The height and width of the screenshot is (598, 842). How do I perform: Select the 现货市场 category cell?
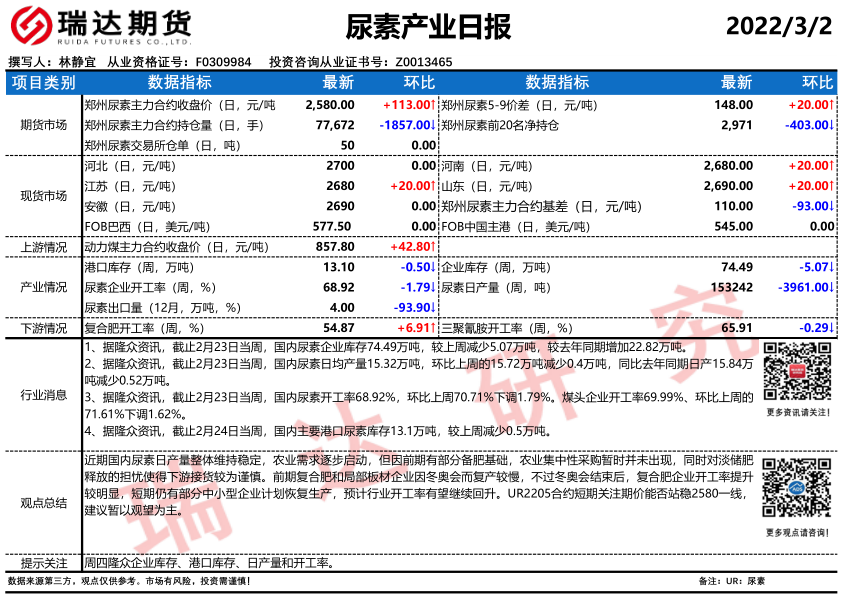pos(43,196)
